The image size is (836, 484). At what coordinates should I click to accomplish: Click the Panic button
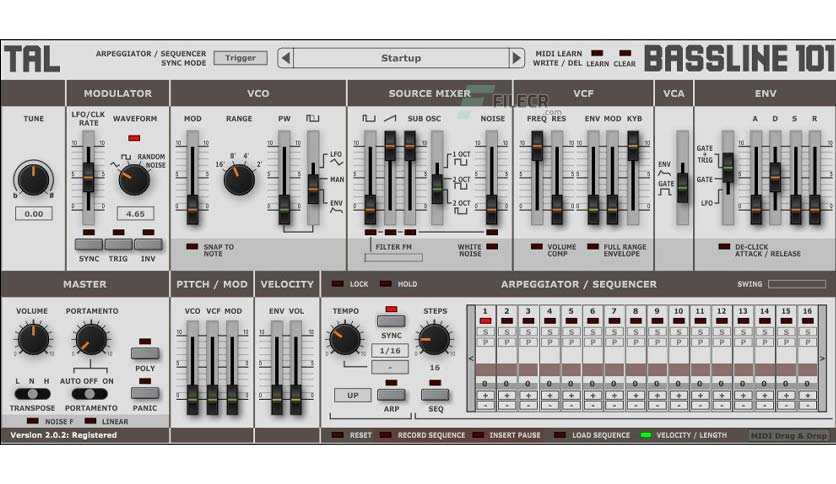[x=145, y=393]
